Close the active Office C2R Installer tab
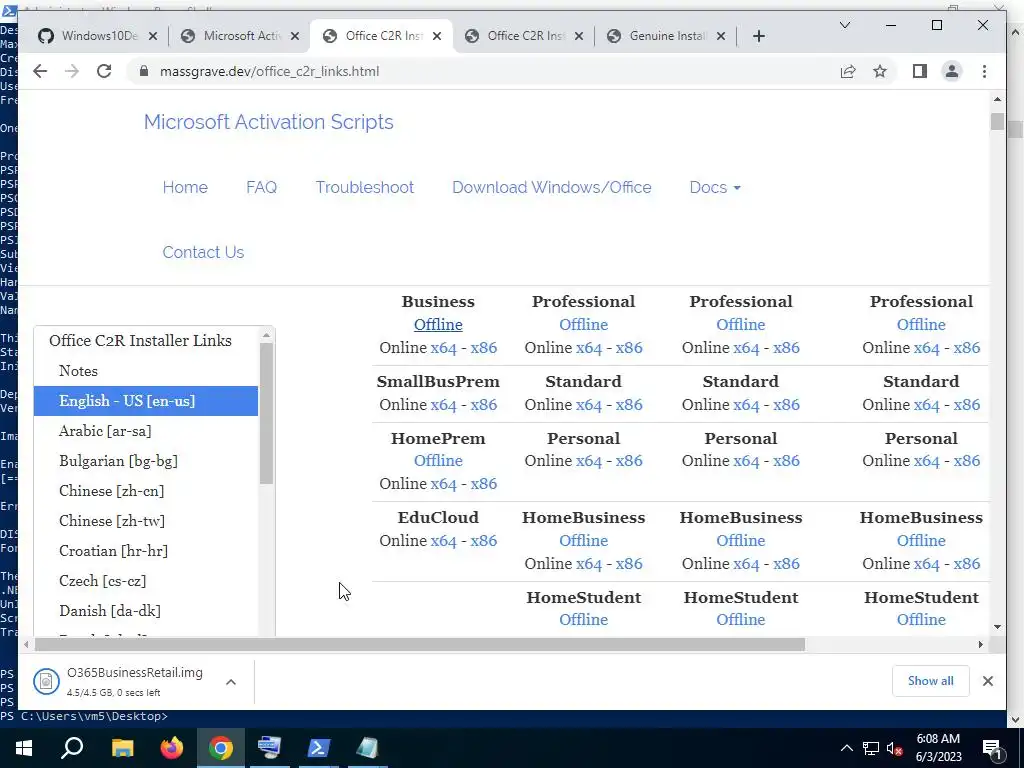Screen dimensions: 1024x768 (437, 36)
